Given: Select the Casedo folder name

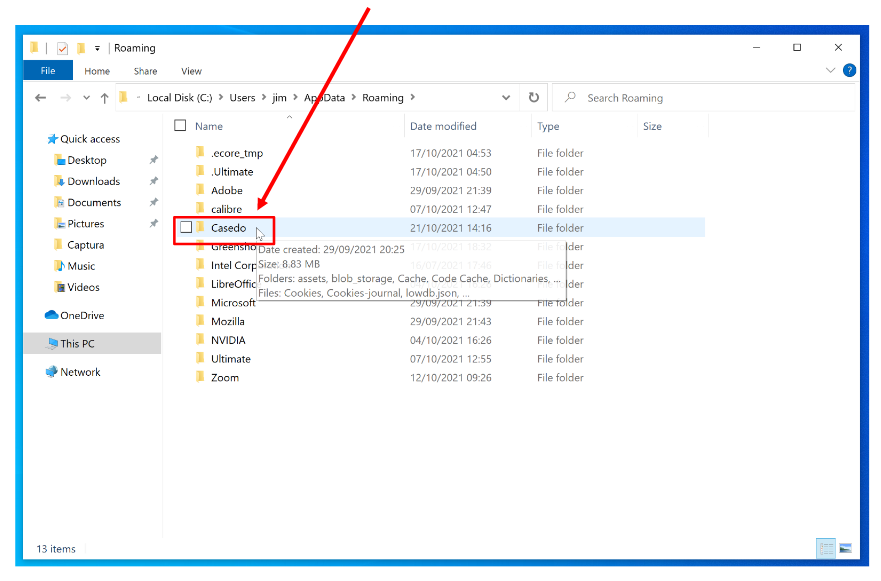Looking at the screenshot, I should click(229, 228).
